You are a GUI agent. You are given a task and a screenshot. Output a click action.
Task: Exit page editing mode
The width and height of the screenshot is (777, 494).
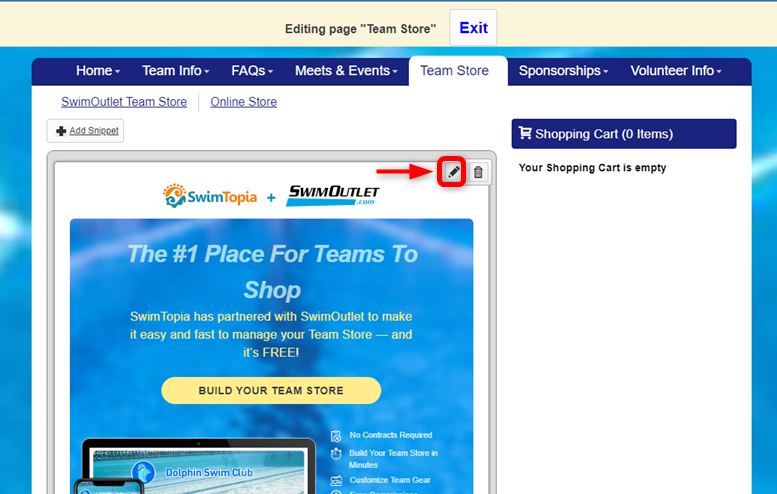(473, 28)
